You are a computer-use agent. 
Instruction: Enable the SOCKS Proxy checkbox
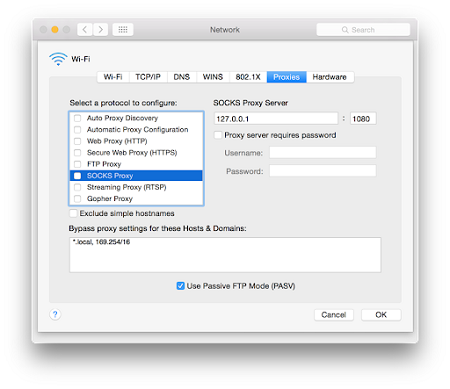77,176
